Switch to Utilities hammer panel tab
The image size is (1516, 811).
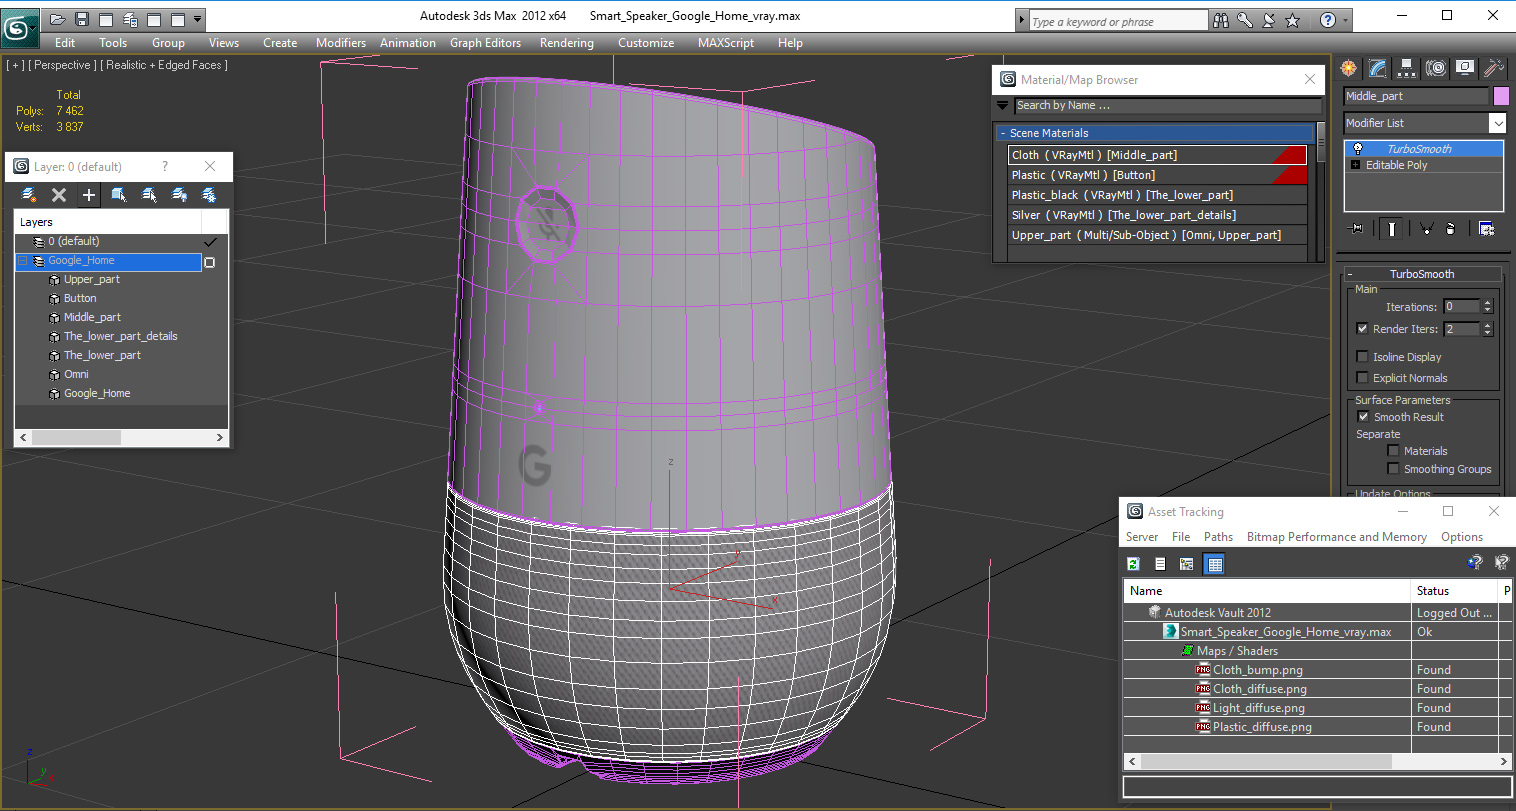(x=1494, y=67)
